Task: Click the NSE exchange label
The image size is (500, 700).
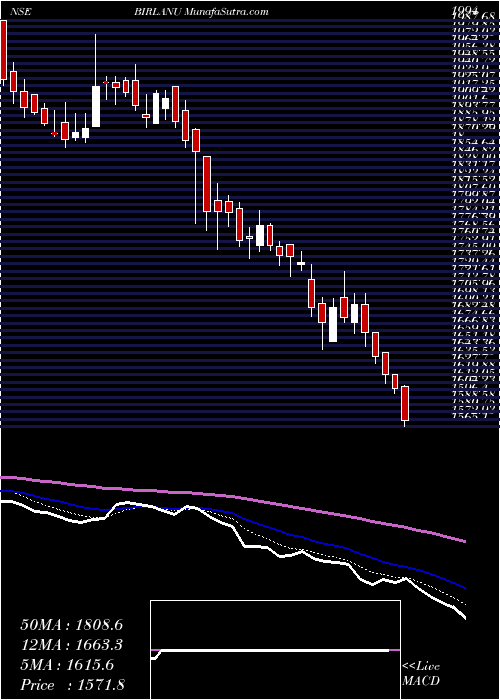Action: click(21, 12)
